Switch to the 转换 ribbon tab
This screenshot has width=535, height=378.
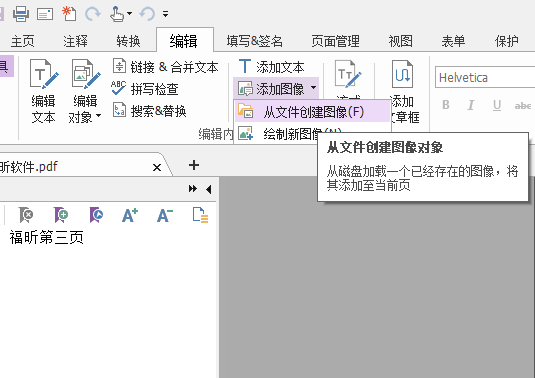(128, 41)
